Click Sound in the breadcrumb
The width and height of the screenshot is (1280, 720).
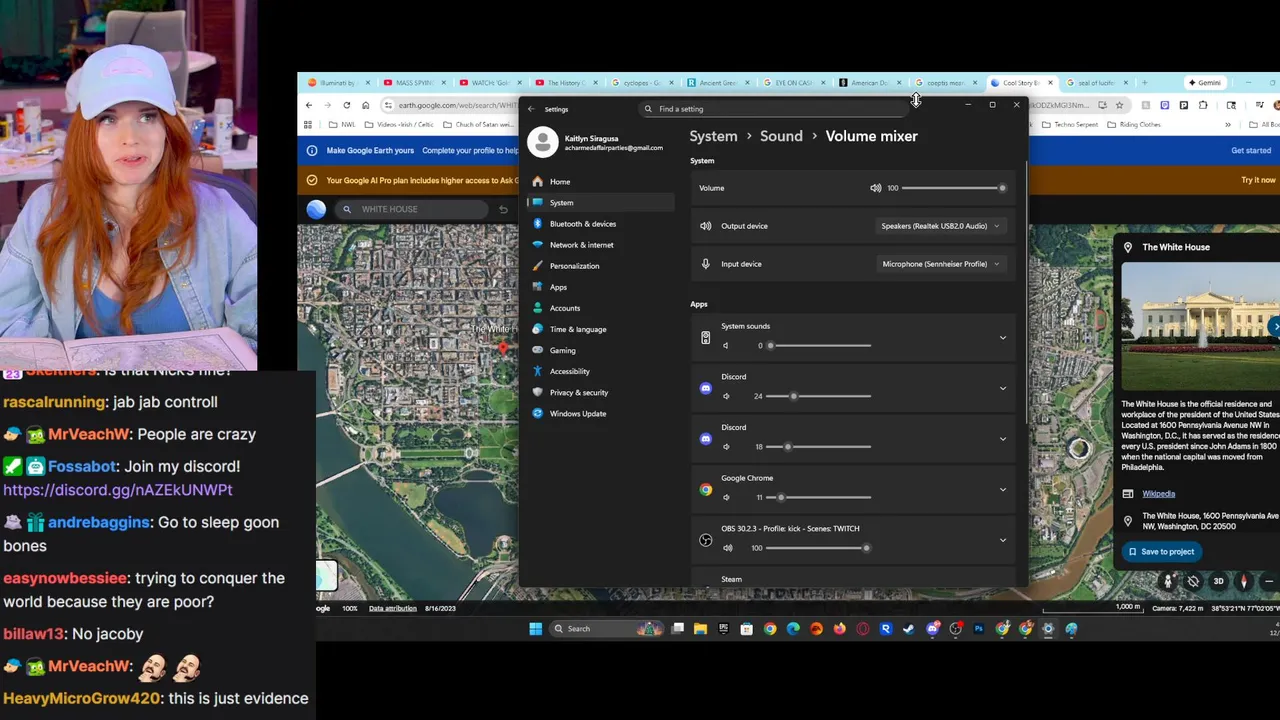tap(781, 136)
